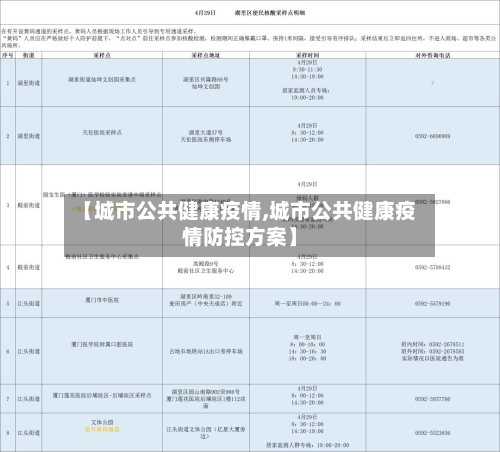
Task: Click the phone number '0592-5788432'
Action: [432, 267]
